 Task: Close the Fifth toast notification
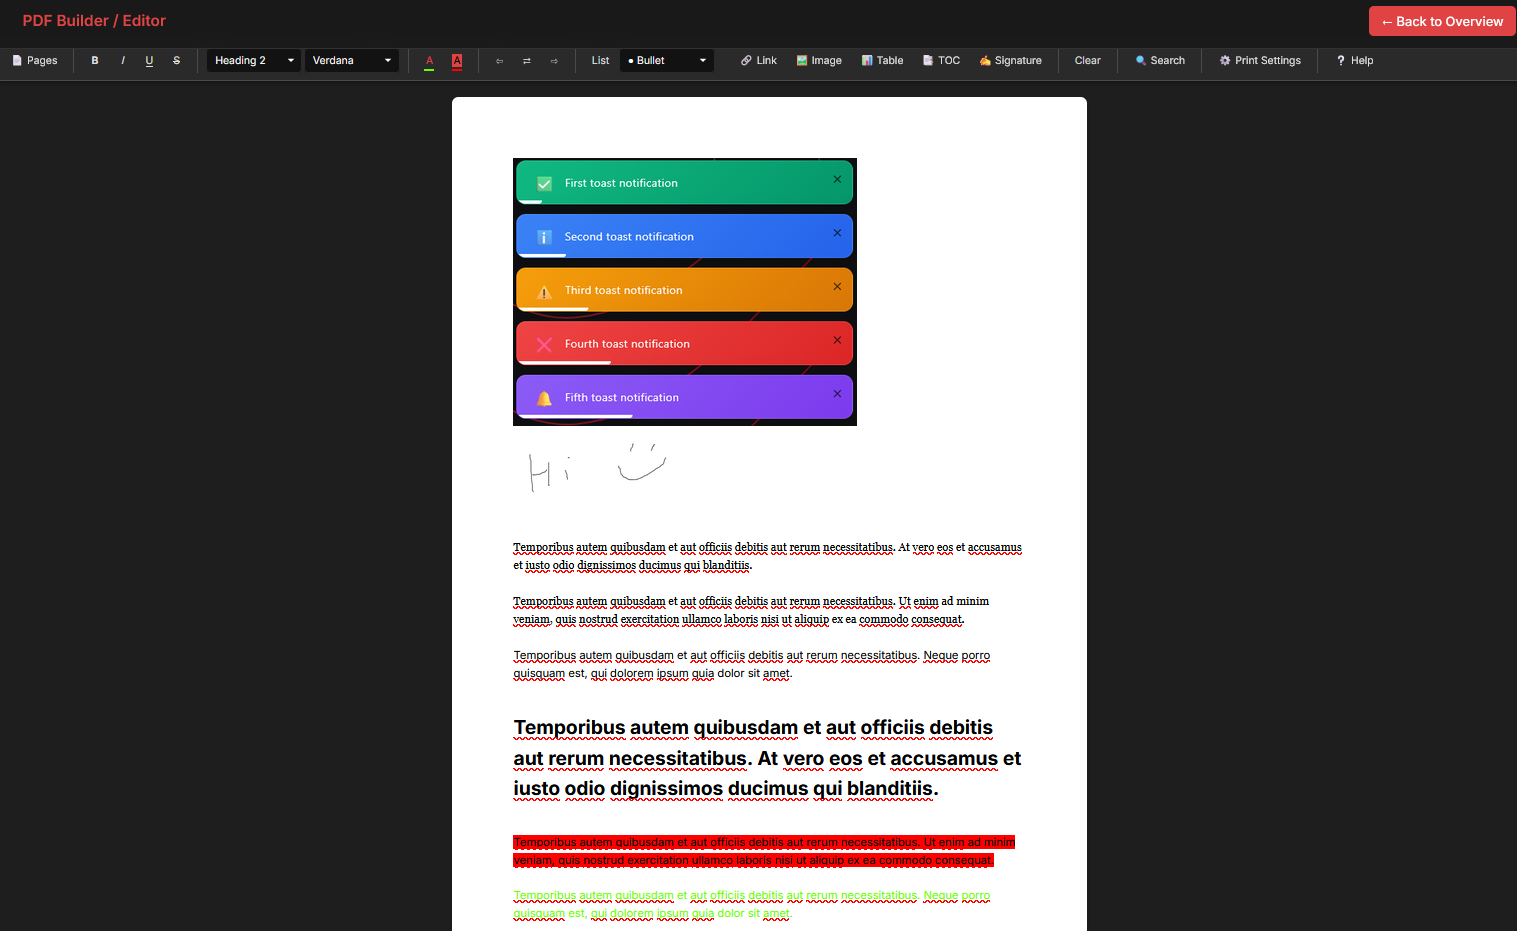tap(837, 394)
